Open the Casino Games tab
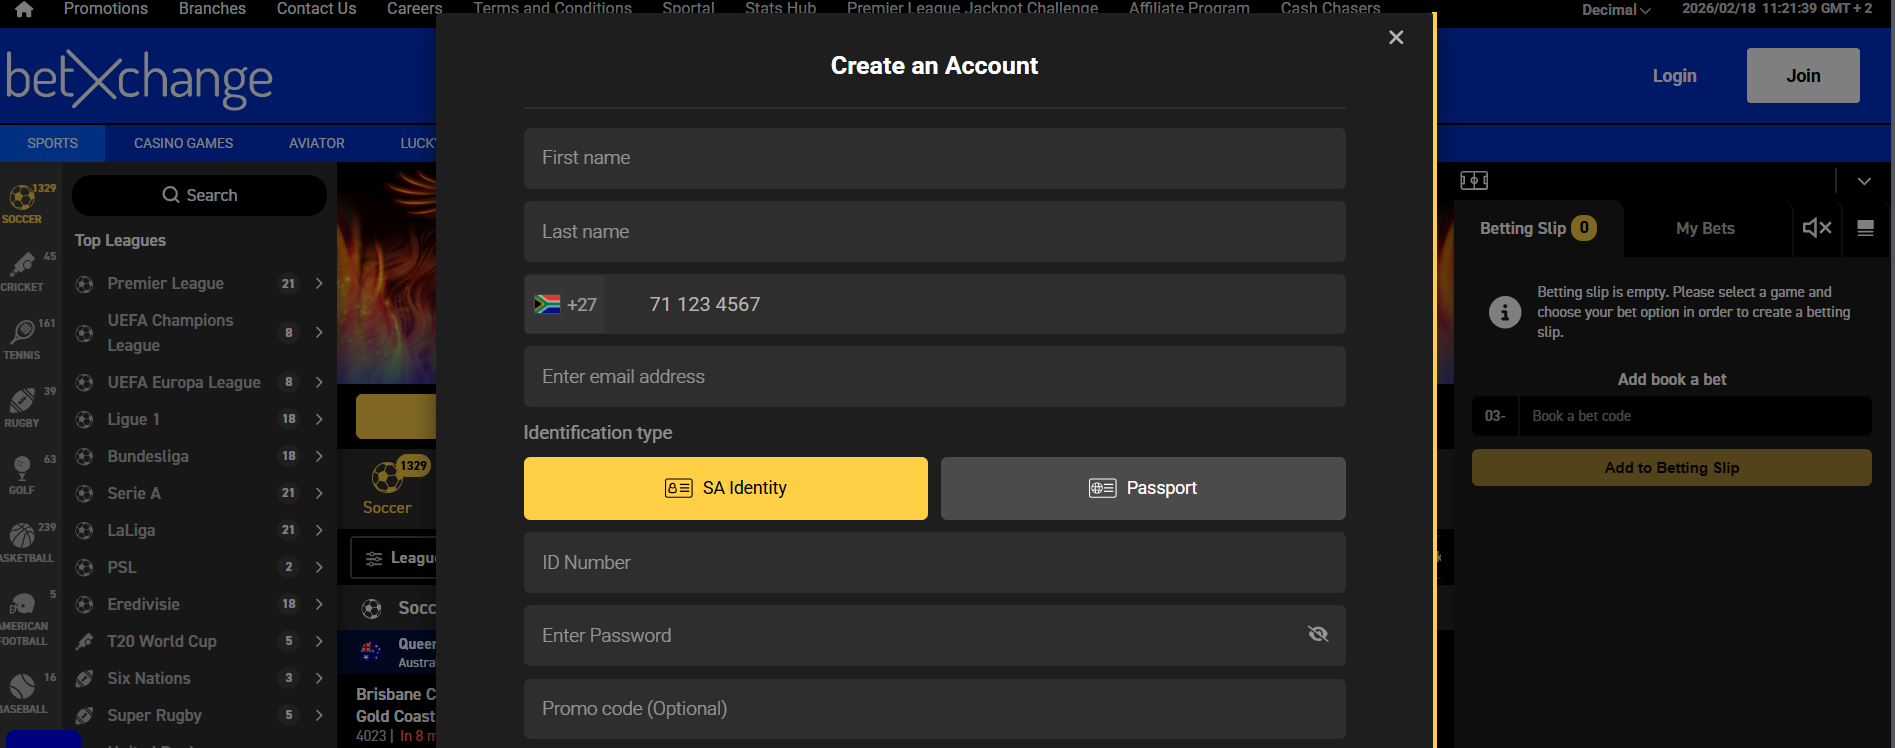Viewport: 1895px width, 748px height. click(183, 143)
